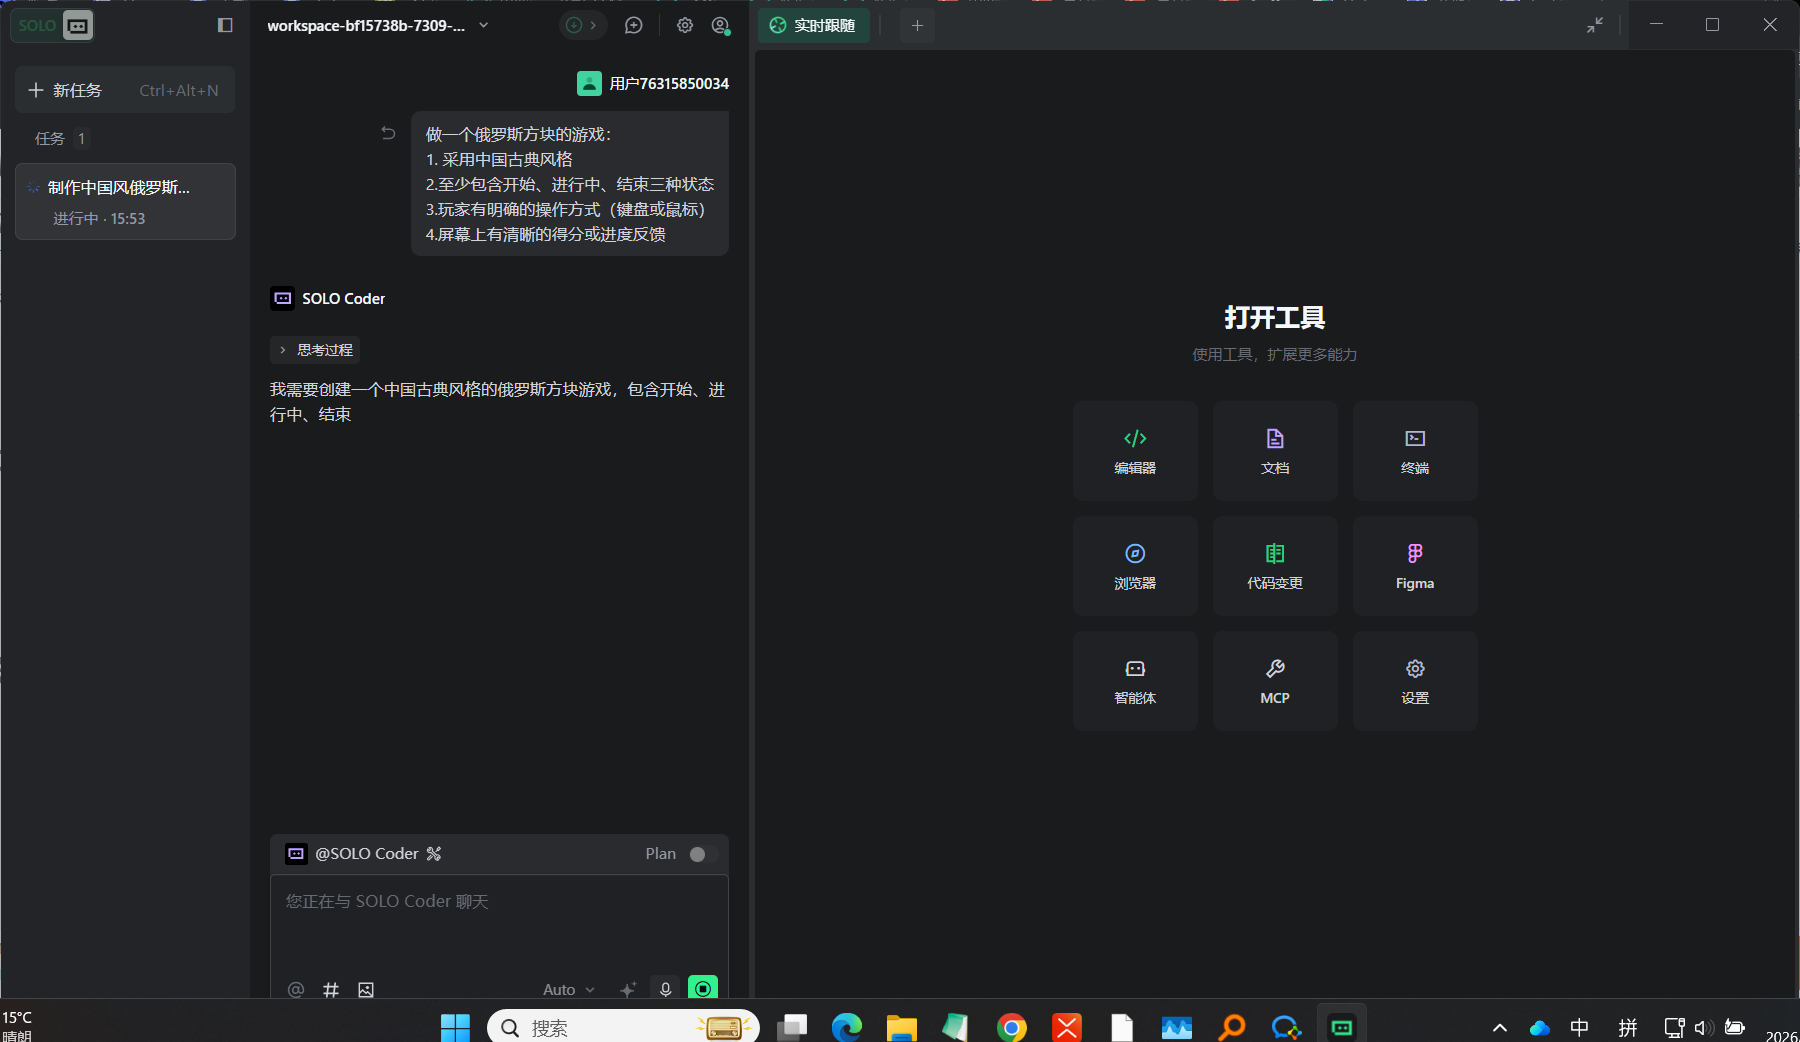Click username 用户76315850034
Screen dimensions: 1800x1042
pyautogui.click(x=669, y=83)
